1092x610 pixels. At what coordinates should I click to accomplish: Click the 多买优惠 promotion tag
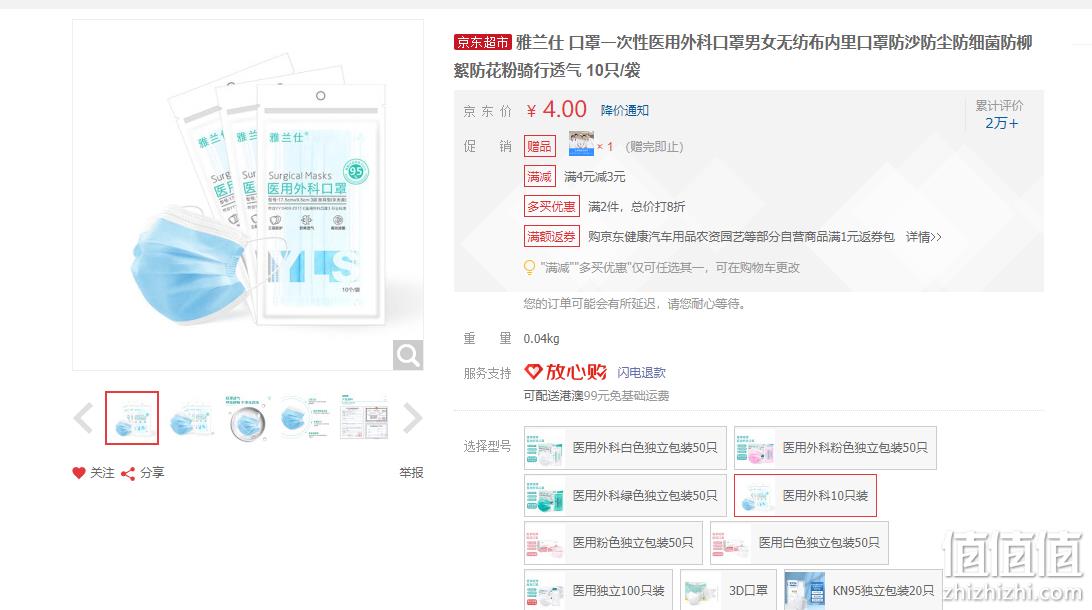point(552,207)
